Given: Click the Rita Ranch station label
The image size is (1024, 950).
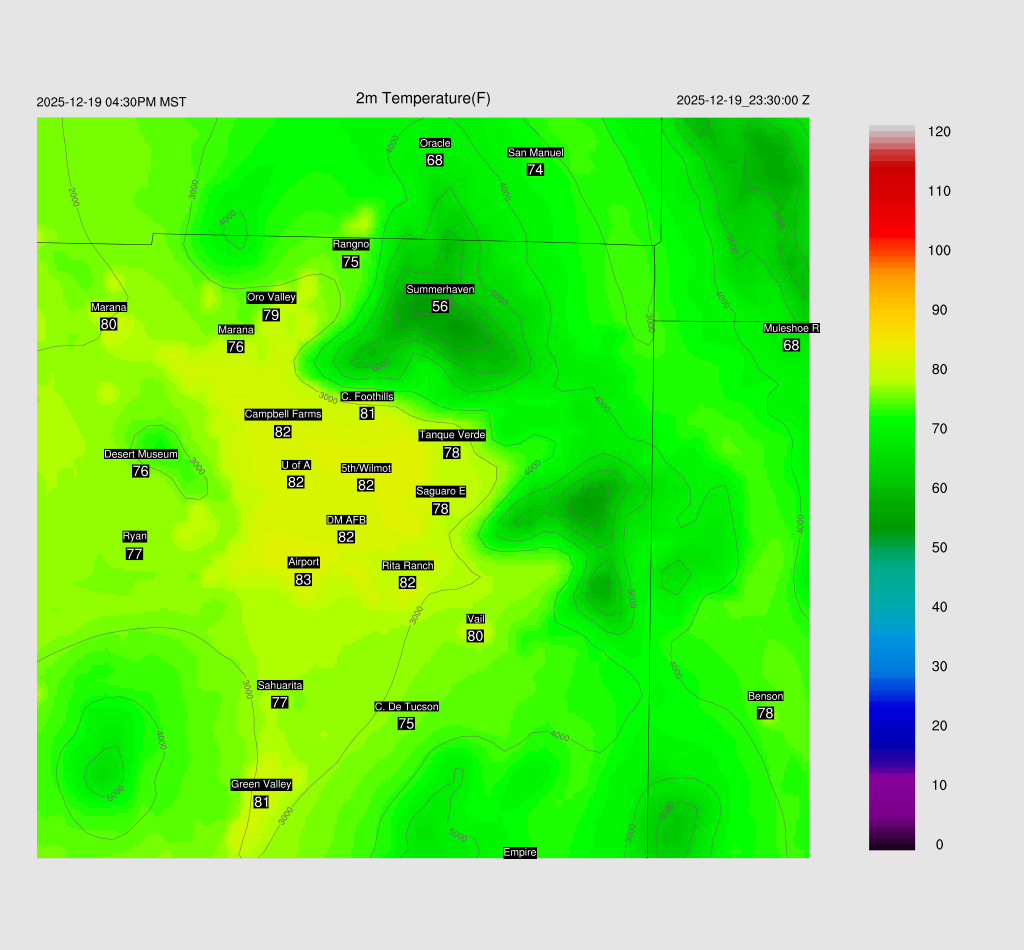Looking at the screenshot, I should click(407, 566).
